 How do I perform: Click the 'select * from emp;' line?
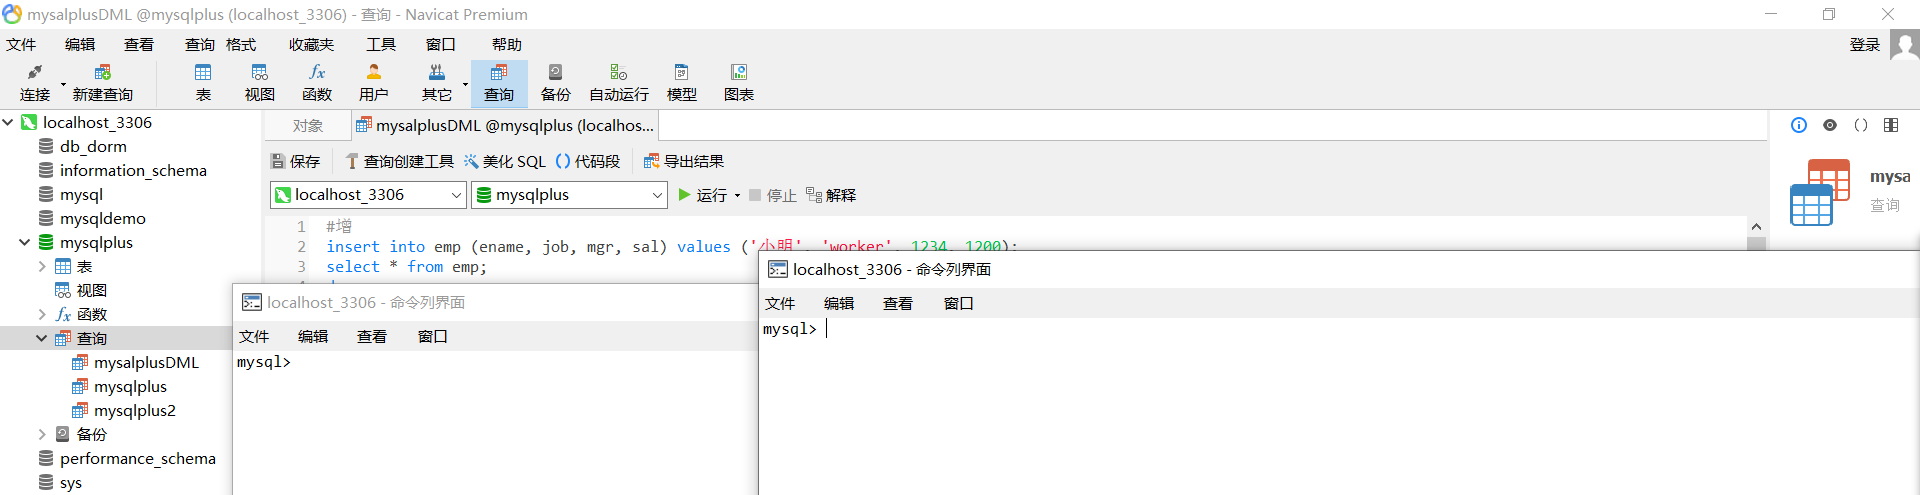pyautogui.click(x=406, y=267)
